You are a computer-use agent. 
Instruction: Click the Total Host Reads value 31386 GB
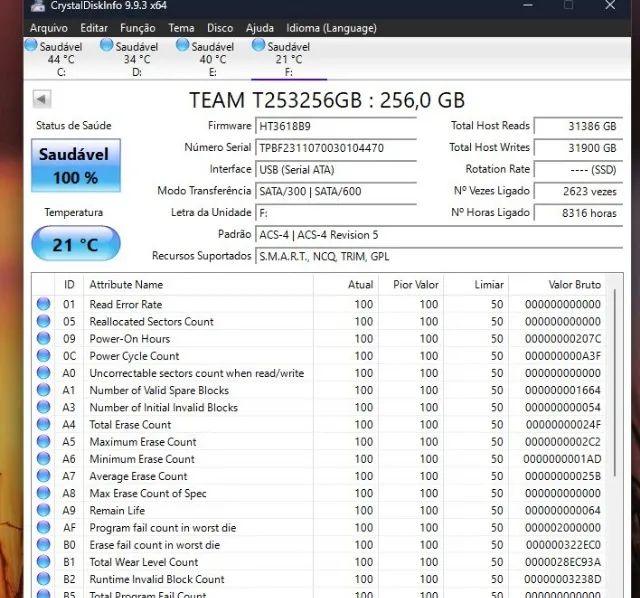578,126
